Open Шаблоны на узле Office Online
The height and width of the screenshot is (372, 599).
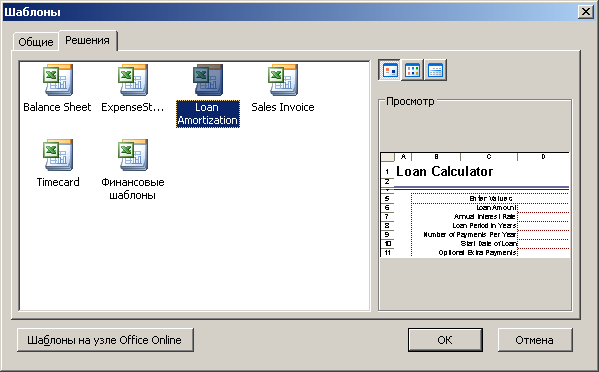click(x=105, y=340)
